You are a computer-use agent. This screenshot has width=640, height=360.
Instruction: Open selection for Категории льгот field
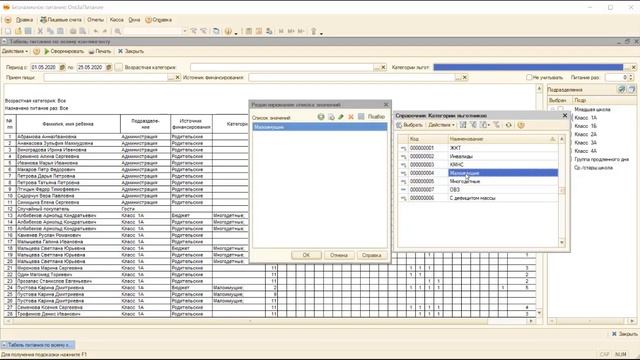pos(627,67)
